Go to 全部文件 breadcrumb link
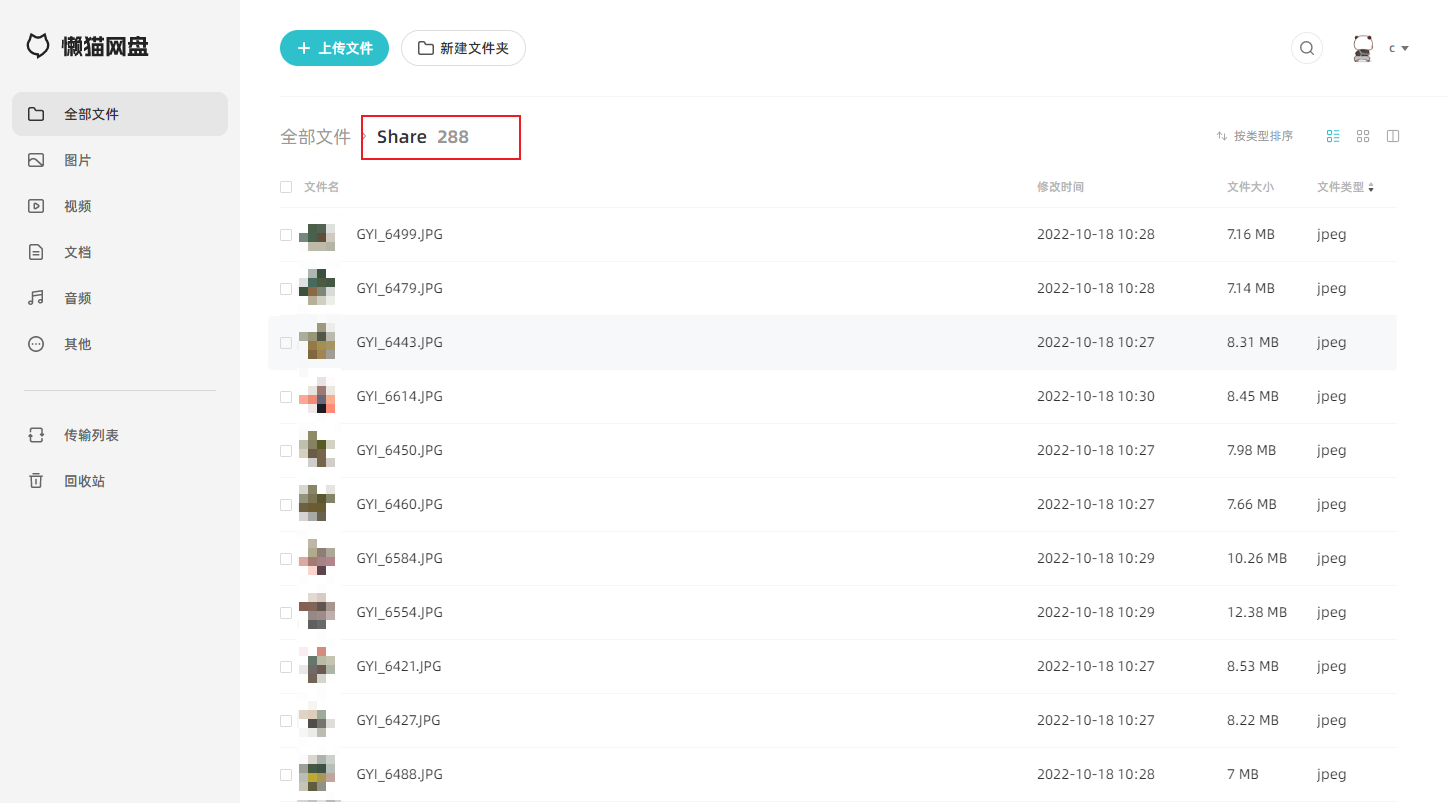 pos(315,137)
